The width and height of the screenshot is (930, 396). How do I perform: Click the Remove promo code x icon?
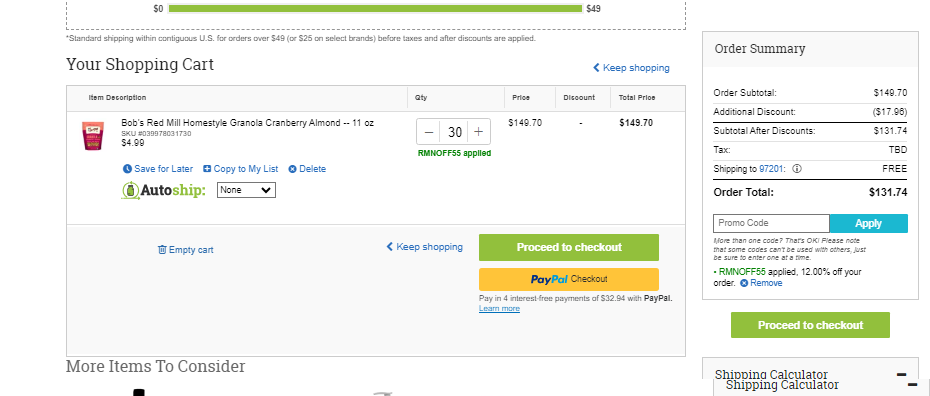click(x=744, y=283)
